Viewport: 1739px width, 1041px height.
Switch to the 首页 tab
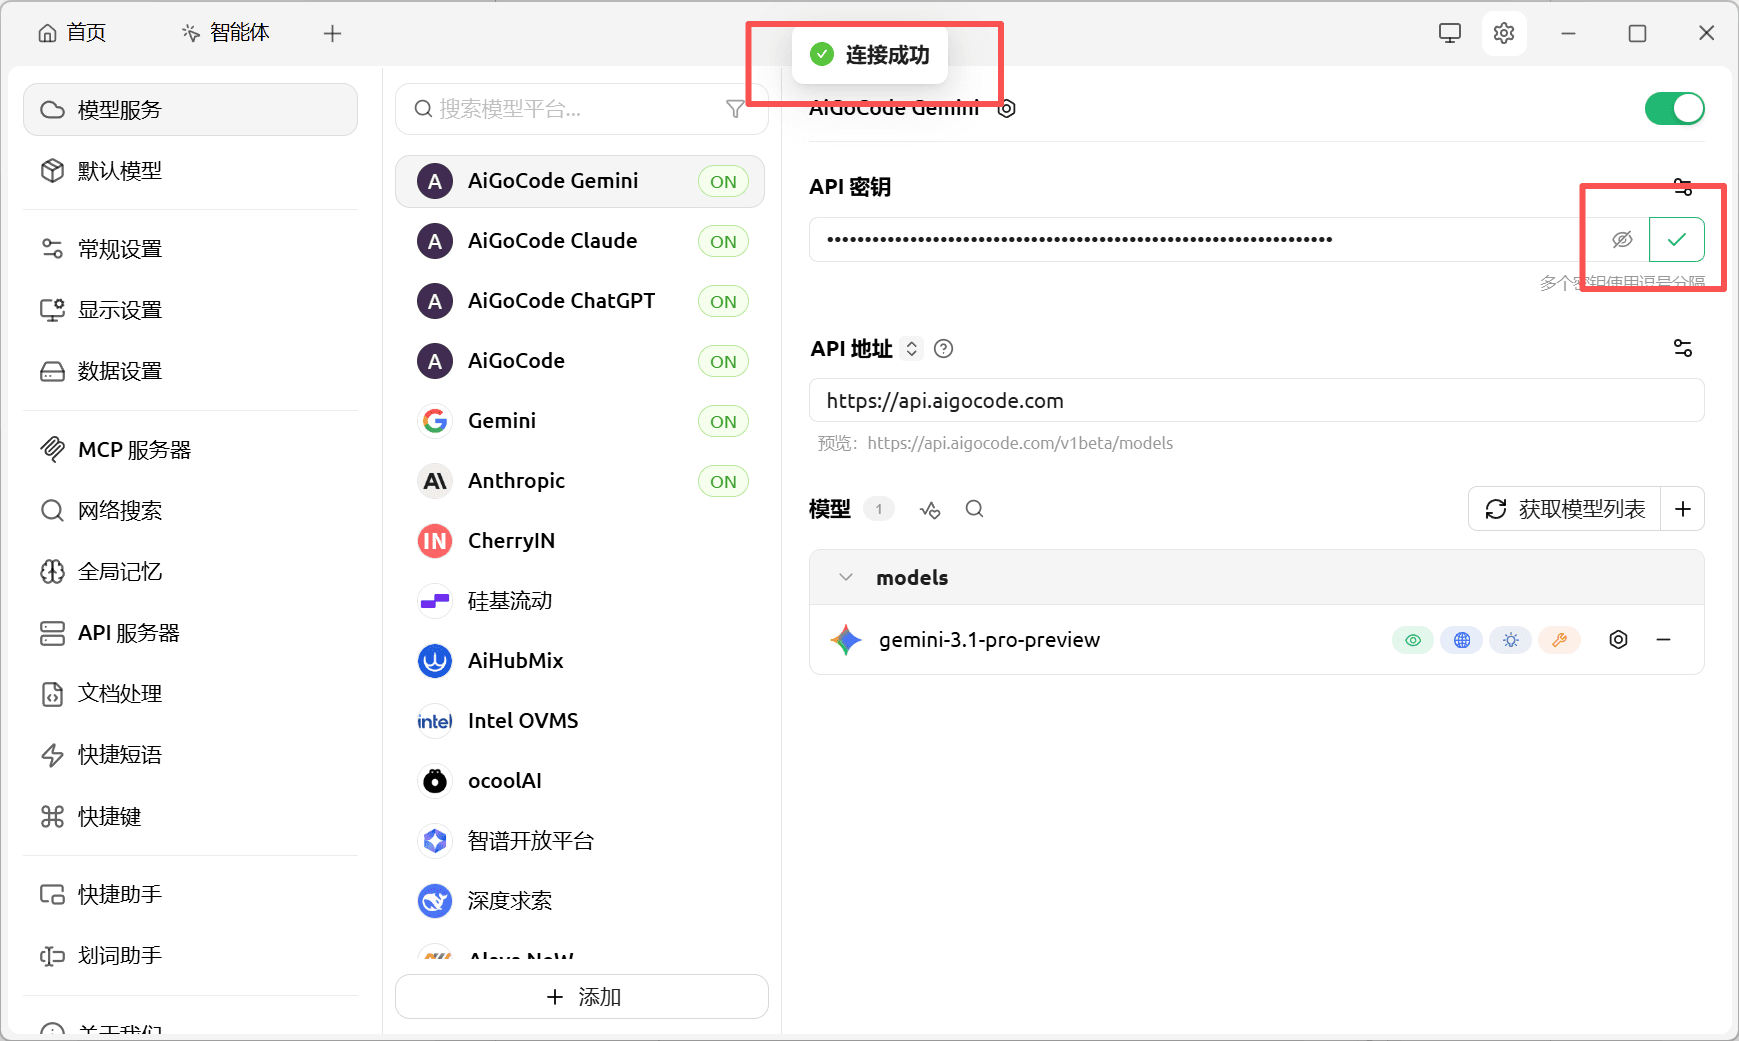72,33
